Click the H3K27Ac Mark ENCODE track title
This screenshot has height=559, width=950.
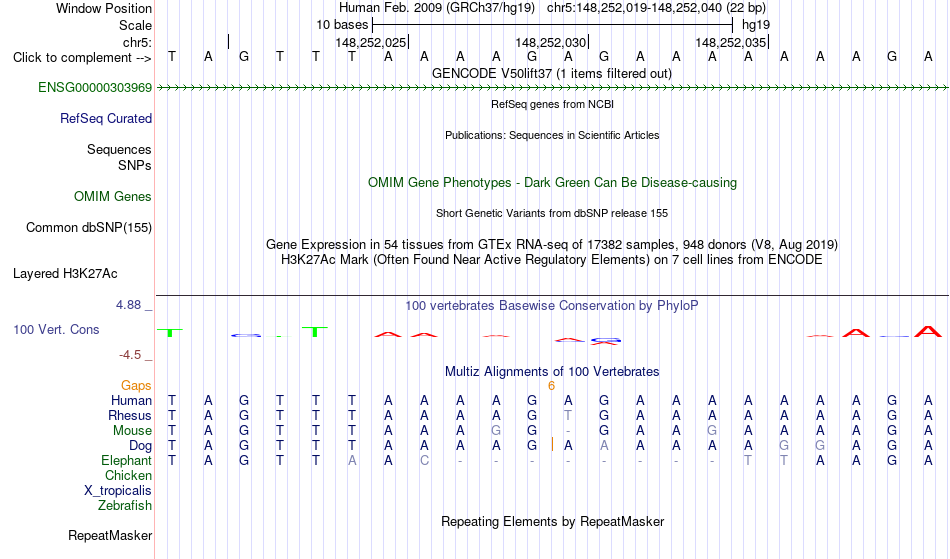[552, 260]
